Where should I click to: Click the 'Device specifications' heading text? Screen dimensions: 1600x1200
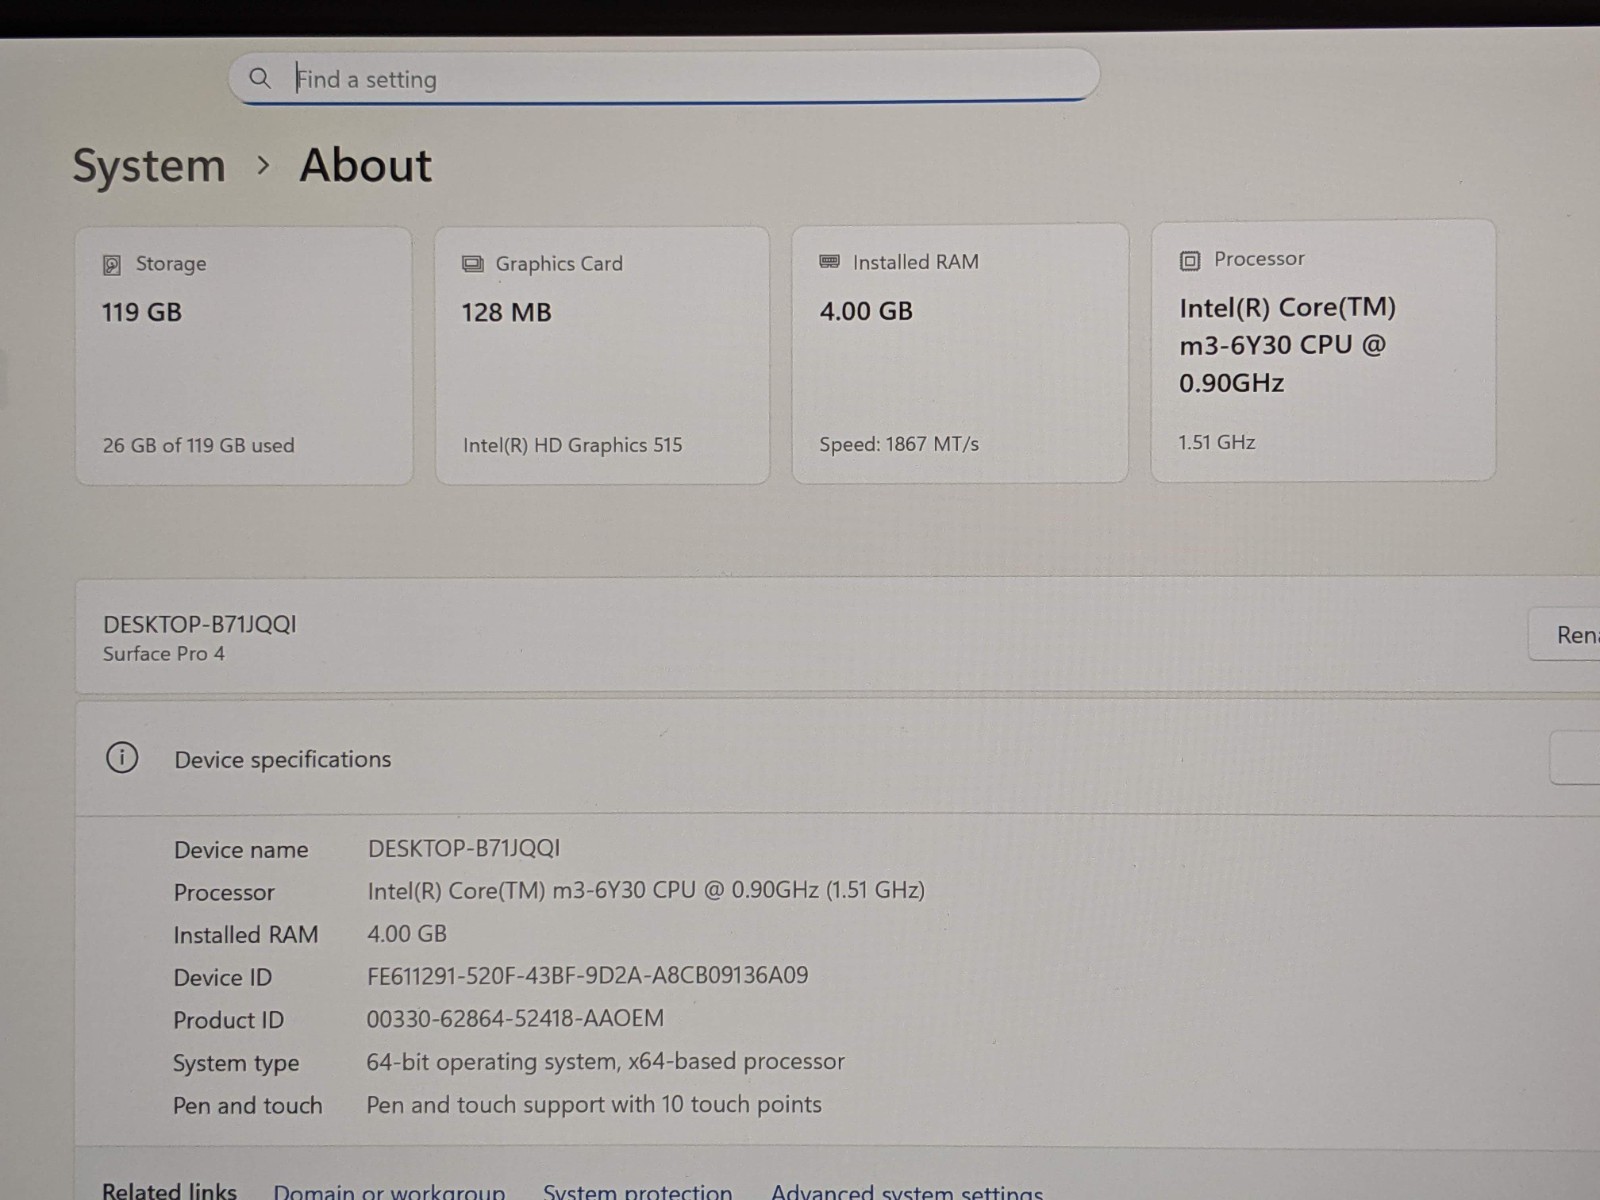coord(283,760)
